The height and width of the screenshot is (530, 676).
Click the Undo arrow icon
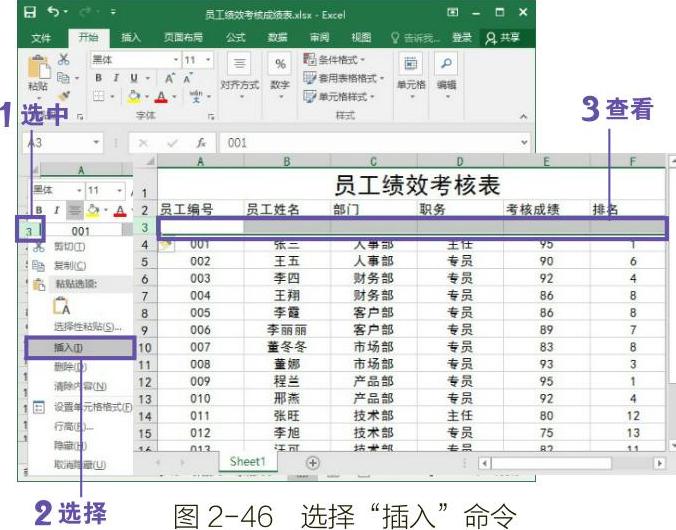(x=51, y=13)
